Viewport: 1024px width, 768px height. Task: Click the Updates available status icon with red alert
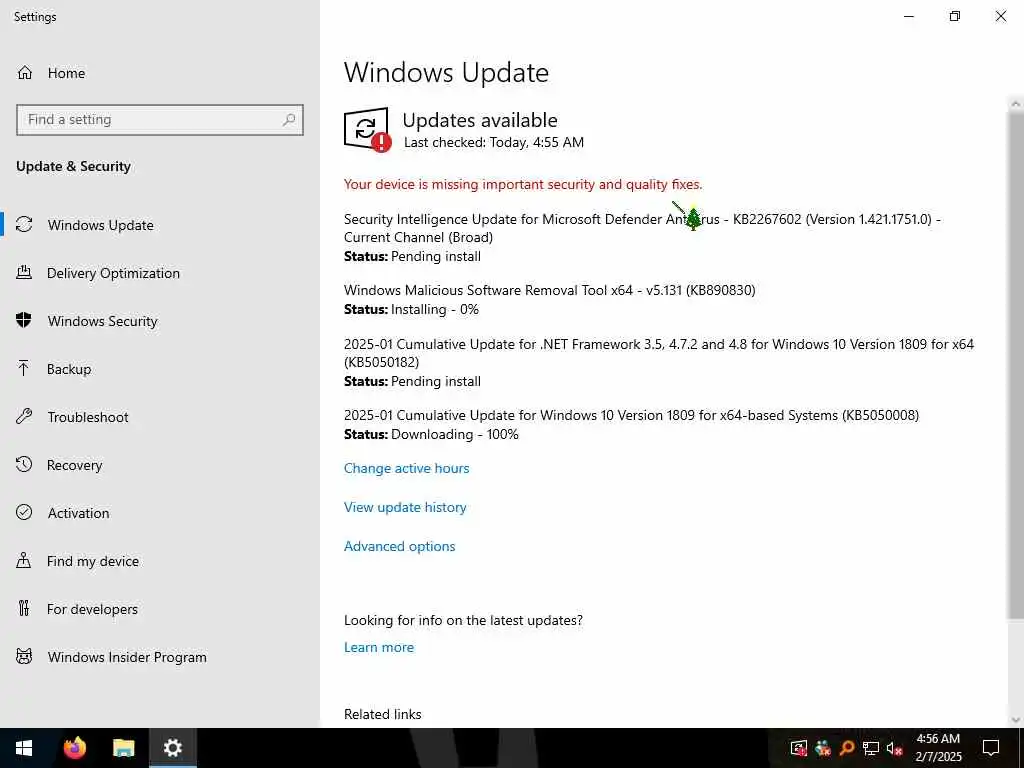point(368,129)
